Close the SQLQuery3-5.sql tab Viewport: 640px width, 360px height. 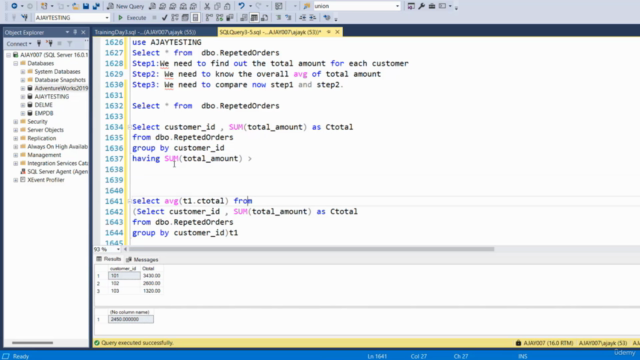(x=337, y=32)
